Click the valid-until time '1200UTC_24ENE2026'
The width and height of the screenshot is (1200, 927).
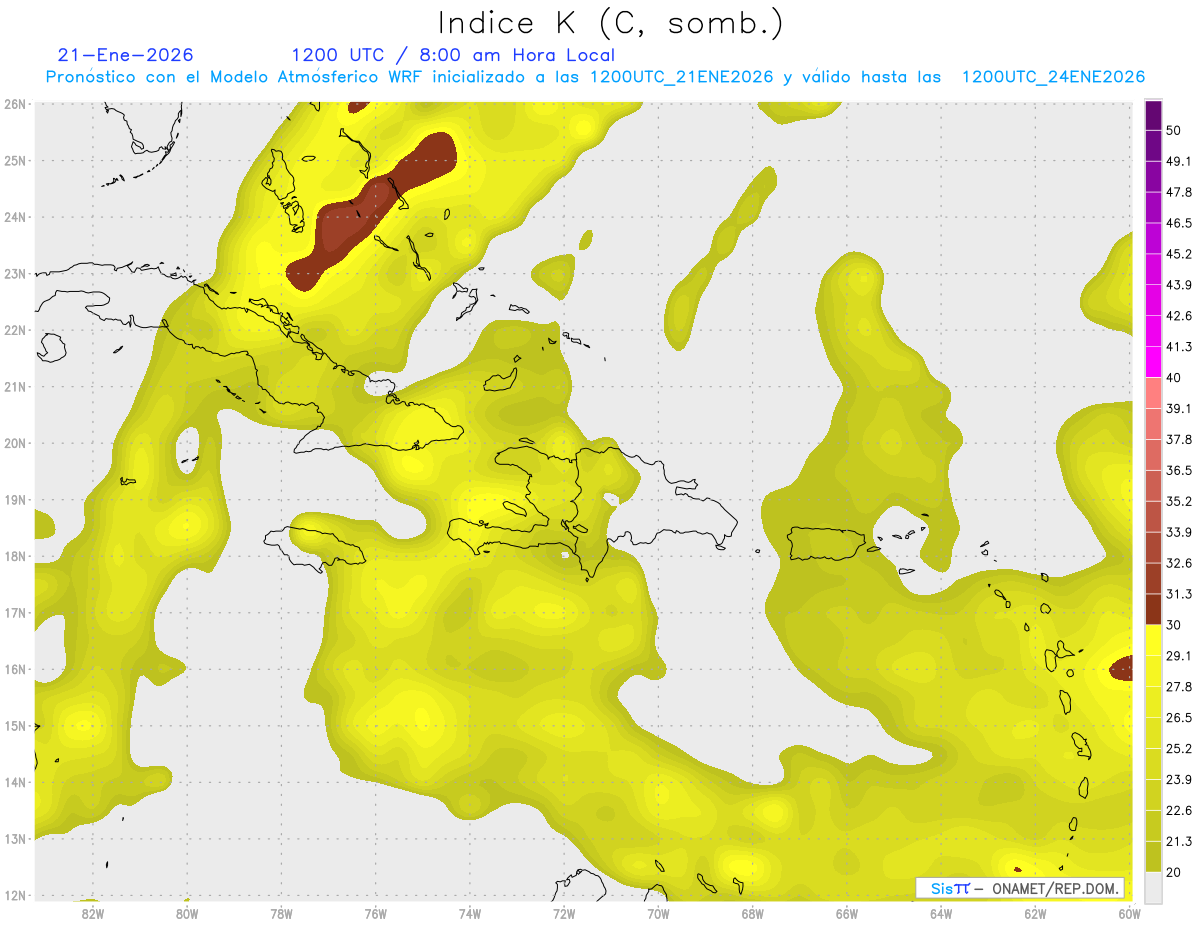pos(1053,77)
